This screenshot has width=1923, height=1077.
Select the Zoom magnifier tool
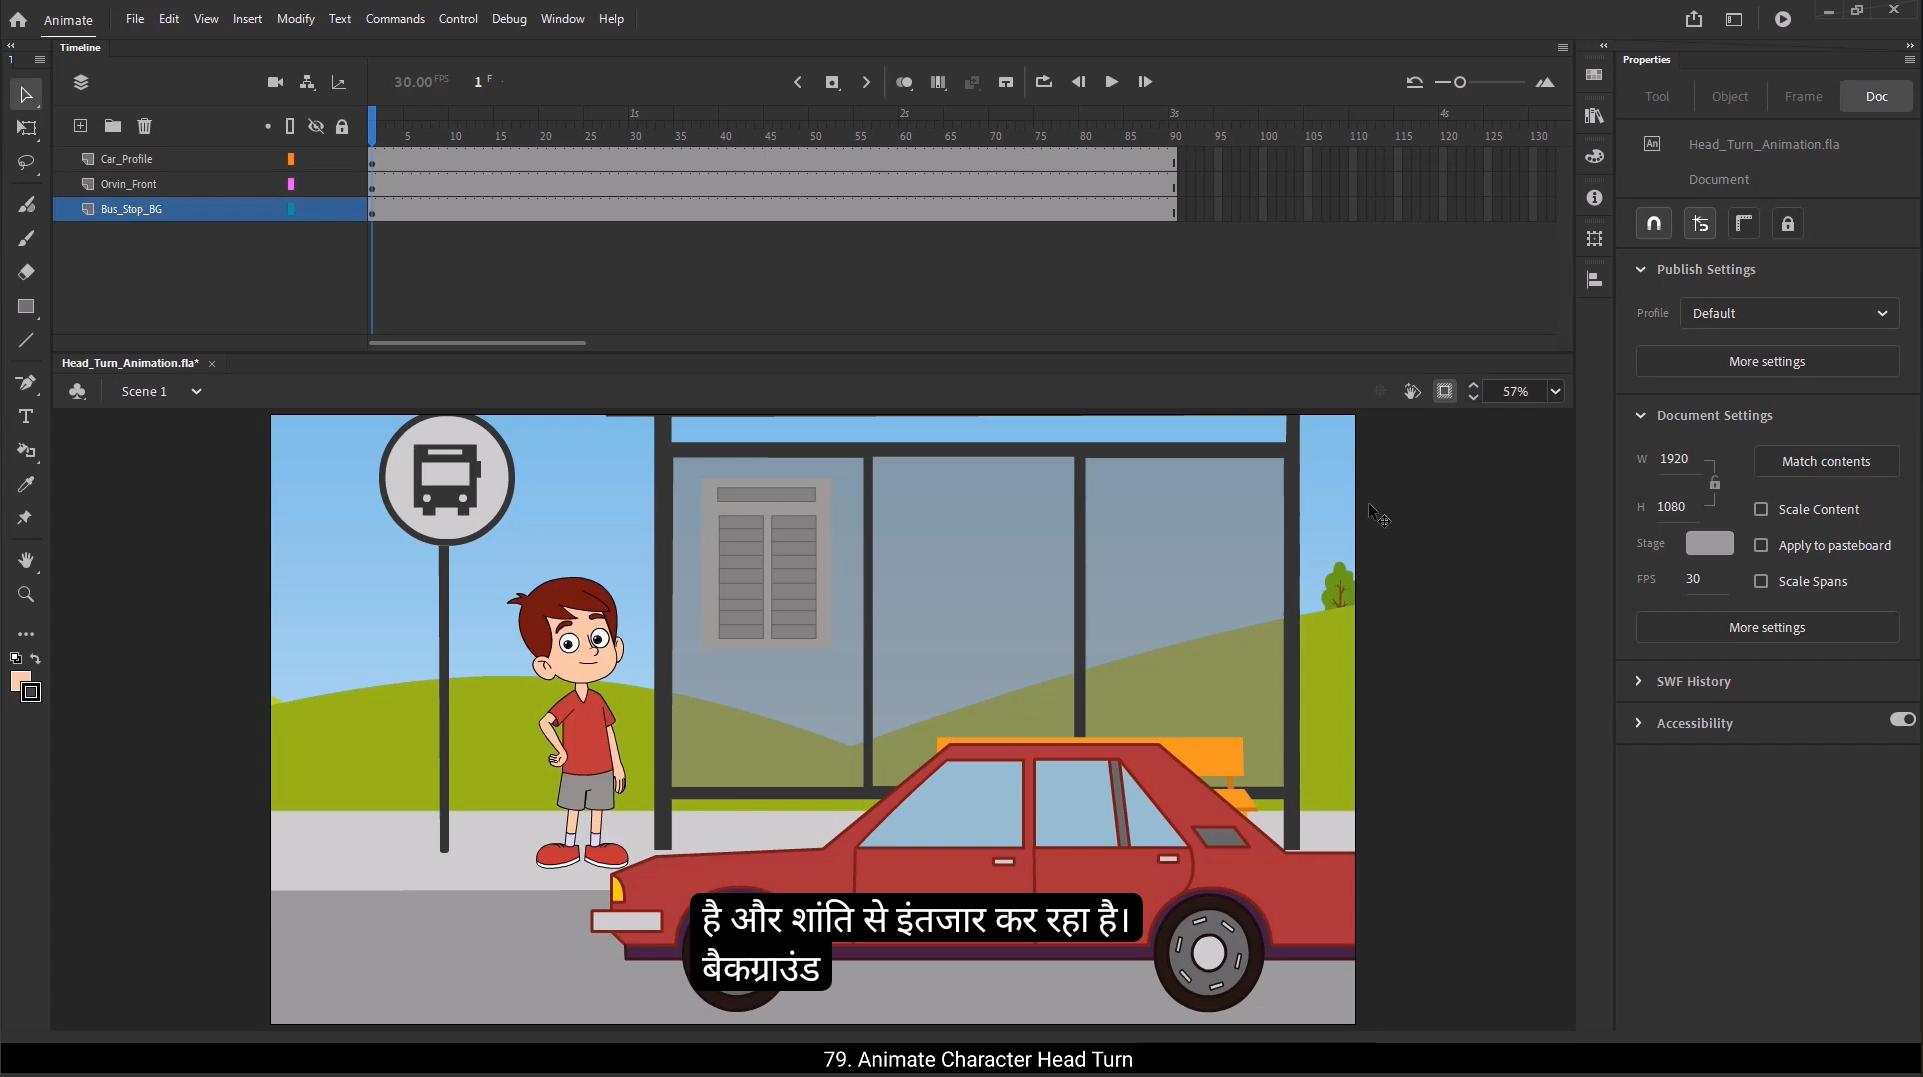tap(26, 595)
